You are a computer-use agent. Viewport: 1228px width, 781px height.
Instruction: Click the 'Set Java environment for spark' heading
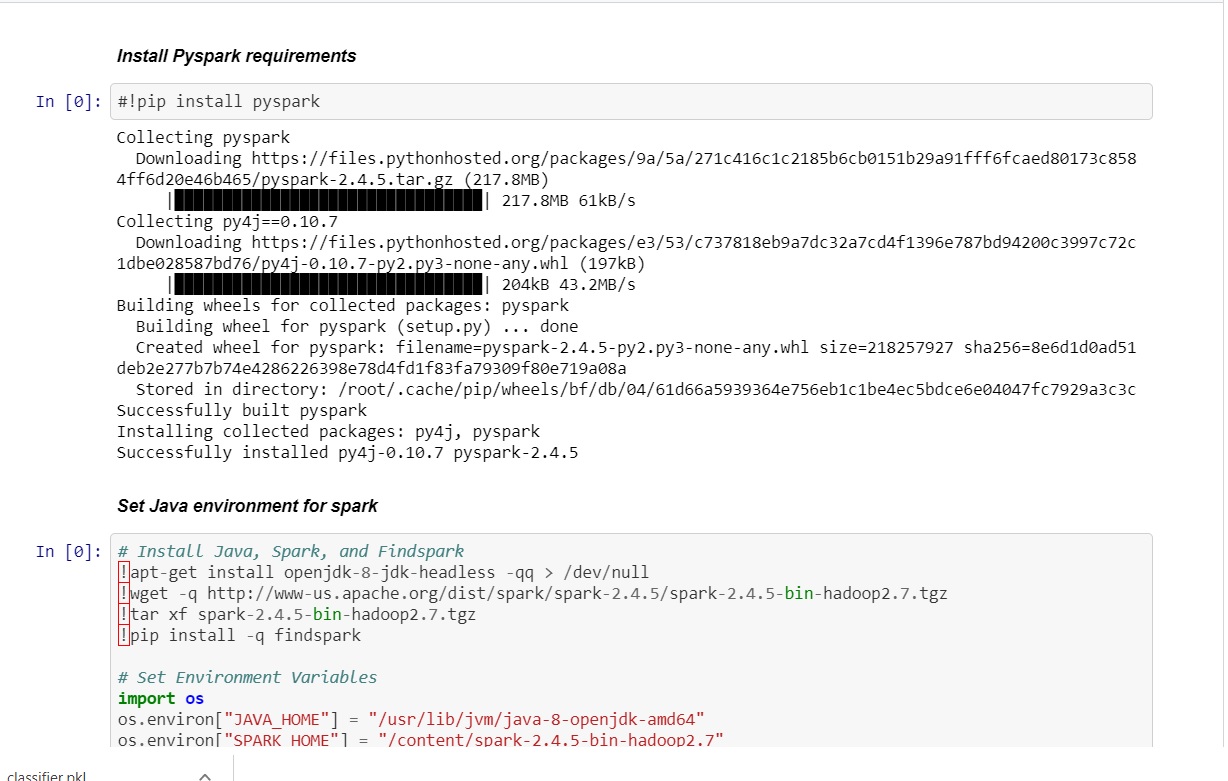247,506
